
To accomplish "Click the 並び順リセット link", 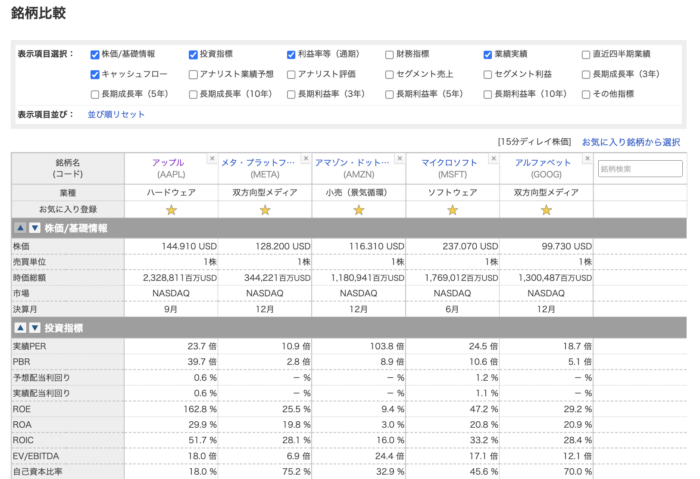I will pyautogui.click(x=116, y=114).
